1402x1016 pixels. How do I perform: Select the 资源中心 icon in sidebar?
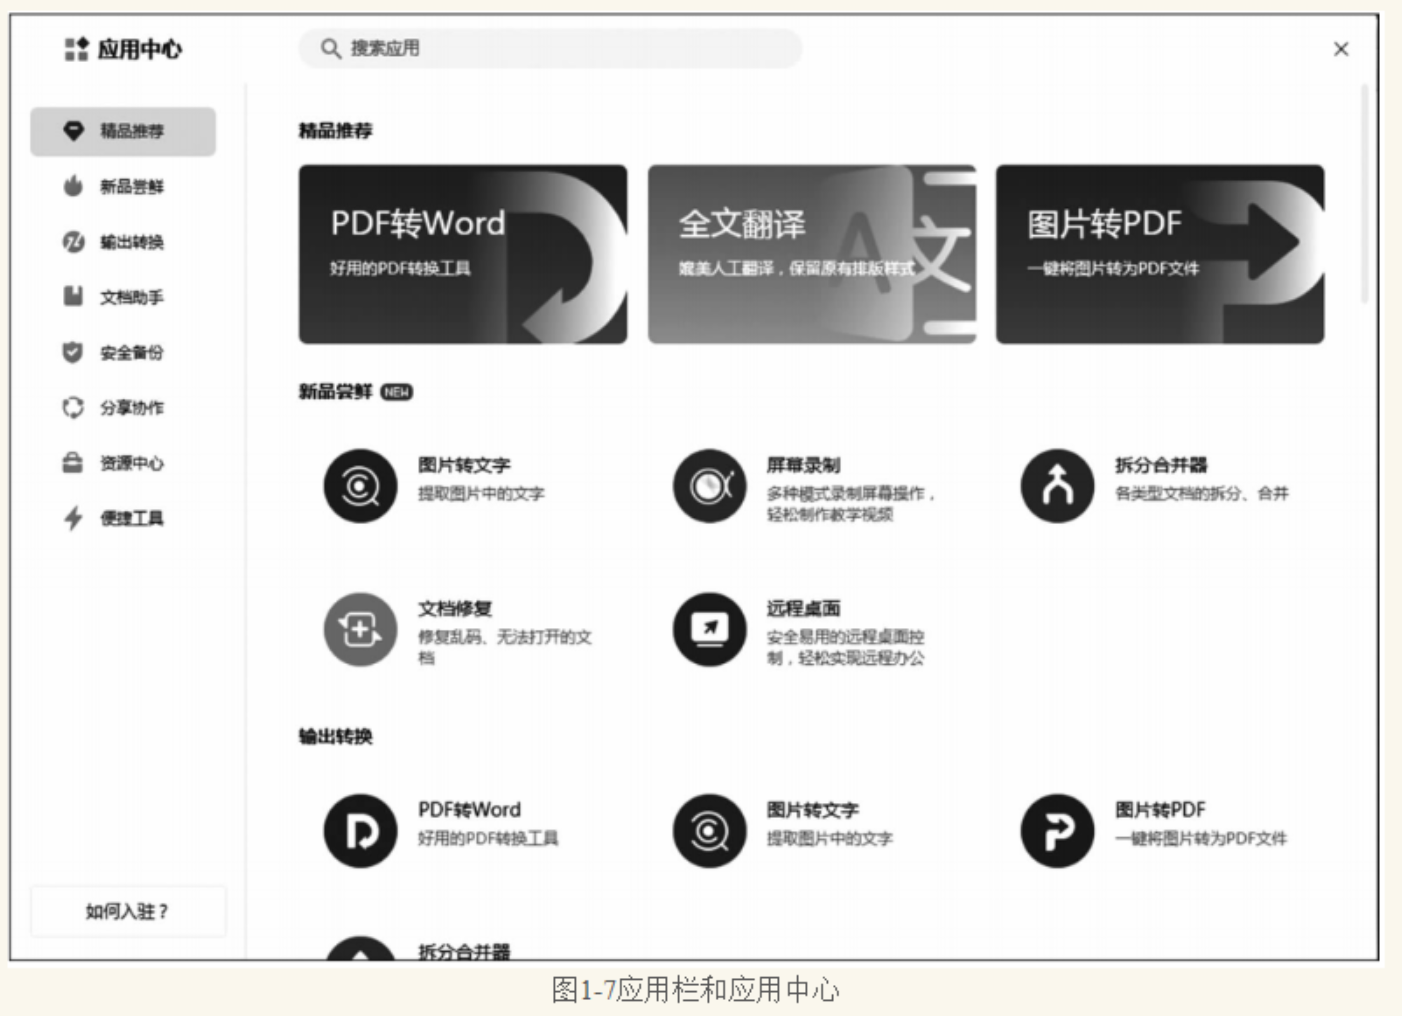click(73, 463)
